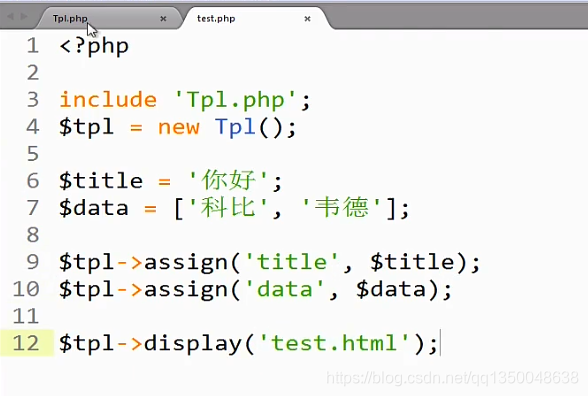Viewport: 588px width, 396px height.
Task: Click the $title variable on line 6
Action: point(100,181)
